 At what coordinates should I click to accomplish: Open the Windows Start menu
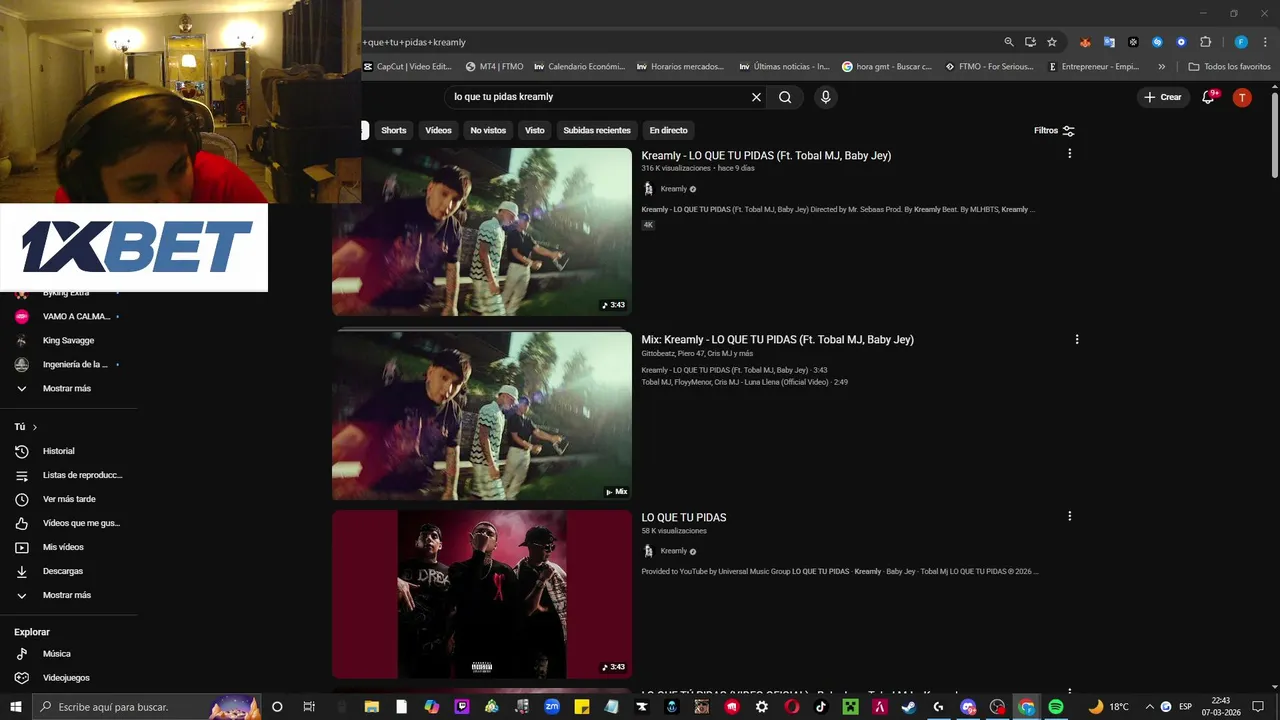click(16, 707)
